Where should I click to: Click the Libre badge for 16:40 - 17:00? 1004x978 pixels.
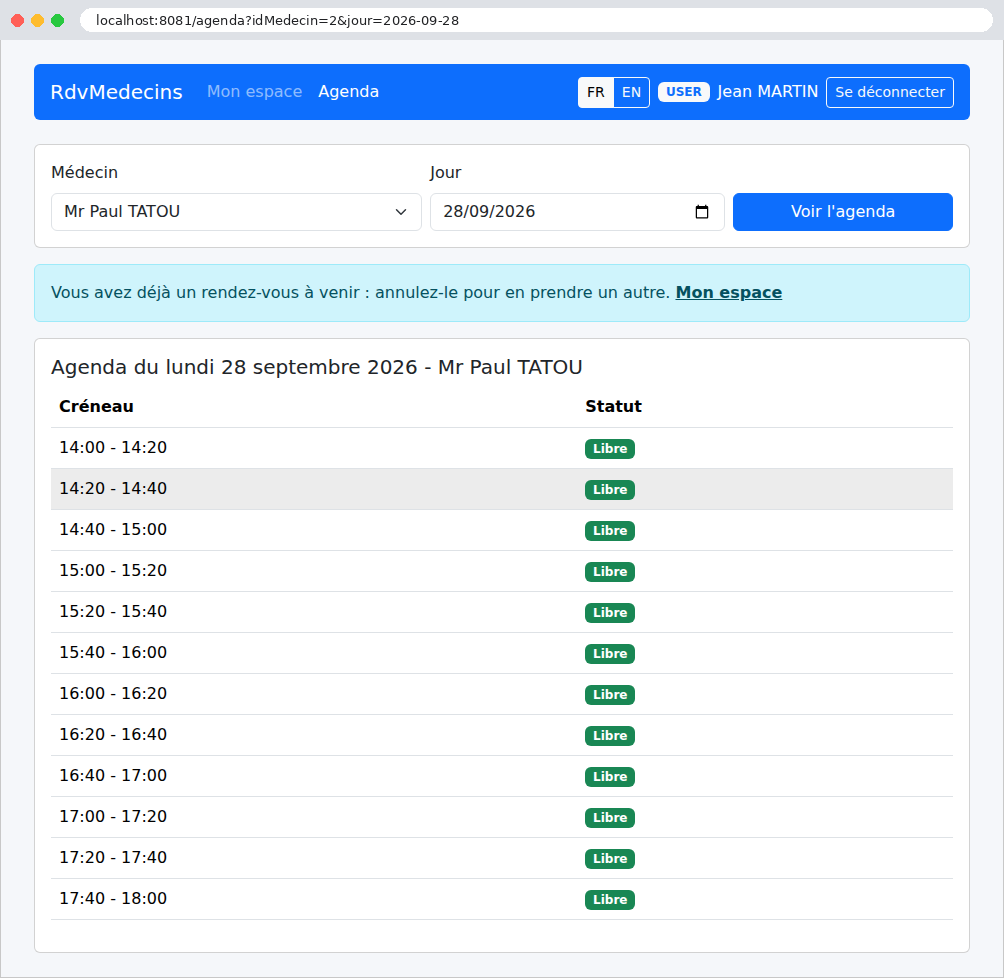610,777
